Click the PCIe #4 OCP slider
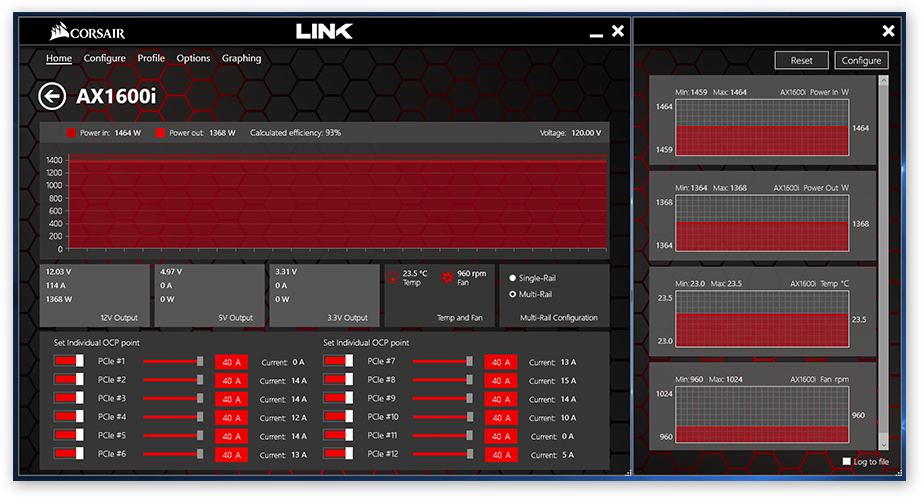This screenshot has height=499, width=923. [x=173, y=417]
